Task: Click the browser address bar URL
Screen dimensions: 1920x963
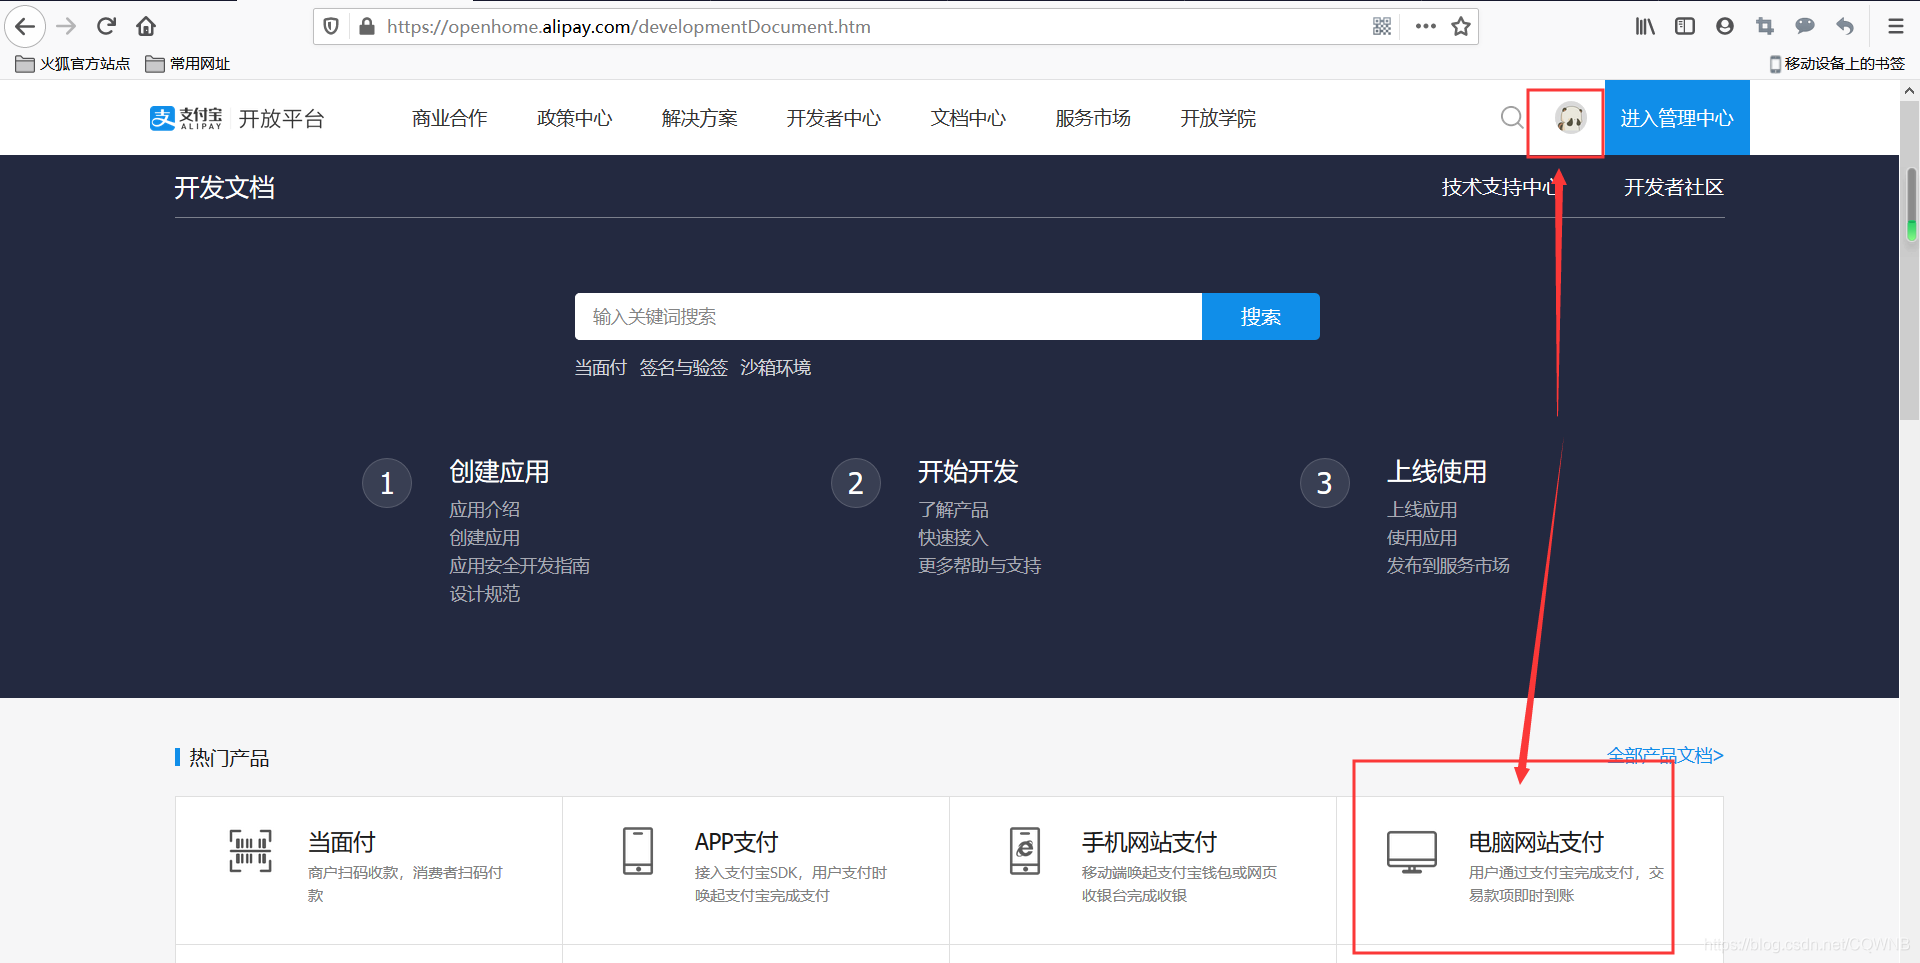Action: [629, 27]
